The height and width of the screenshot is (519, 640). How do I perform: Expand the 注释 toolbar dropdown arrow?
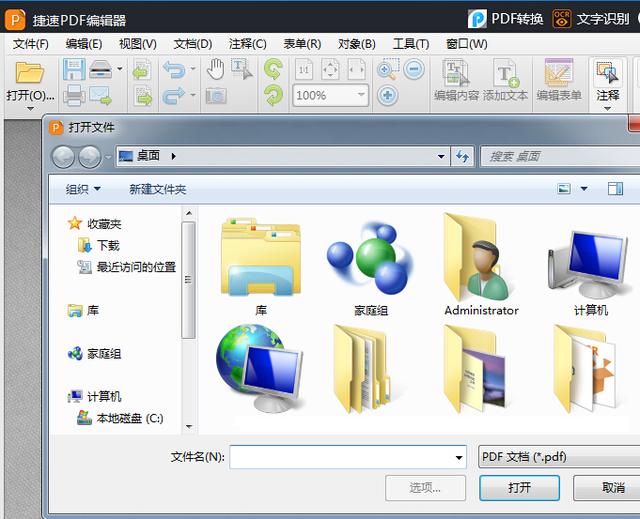pos(607,109)
